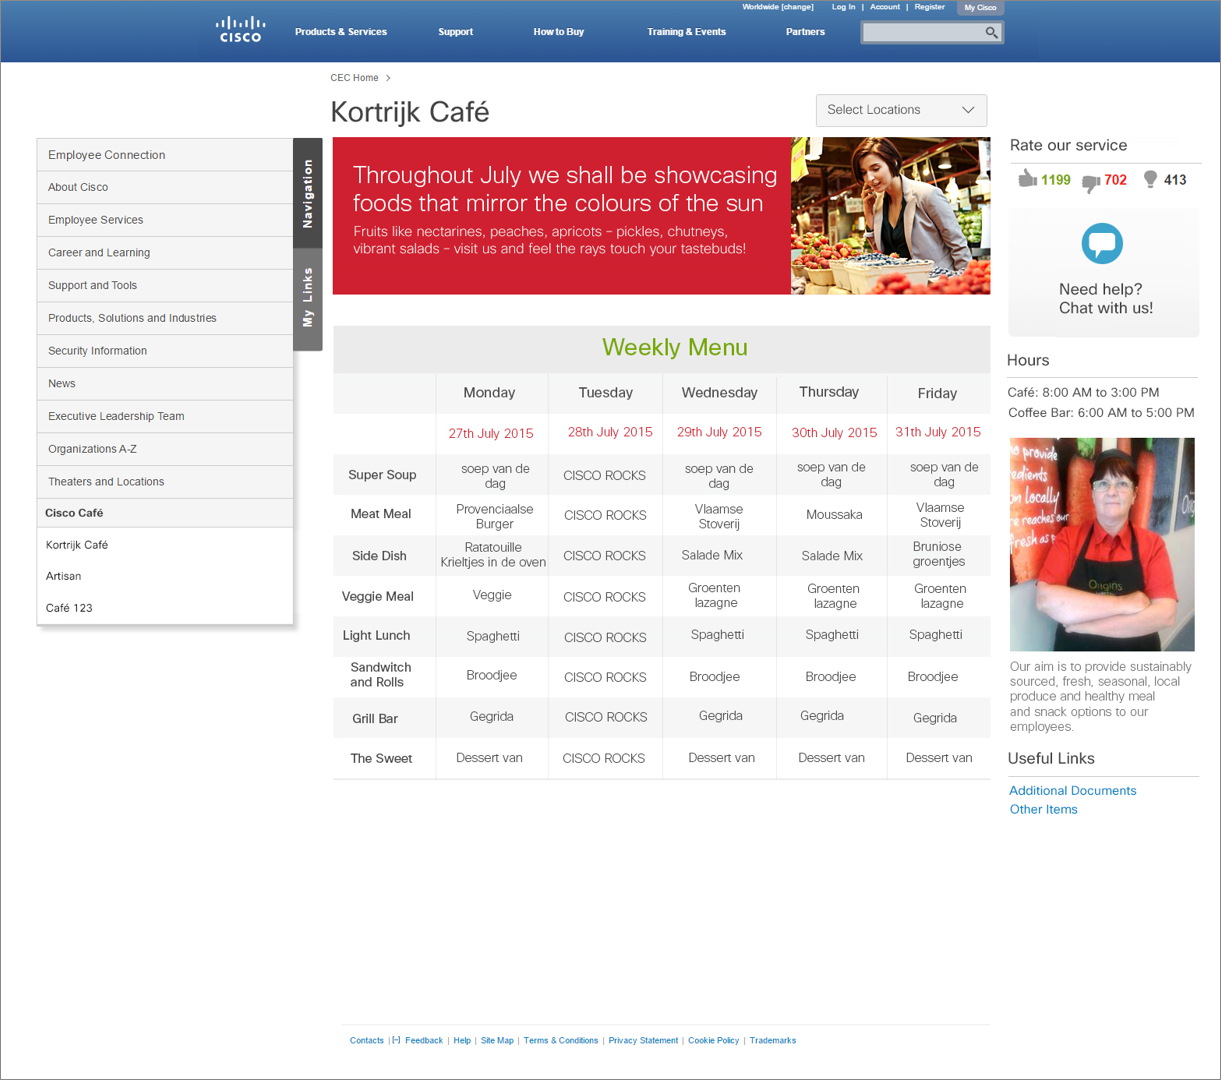Click the Site Map footer link
The image size is (1221, 1080).
[497, 1040]
